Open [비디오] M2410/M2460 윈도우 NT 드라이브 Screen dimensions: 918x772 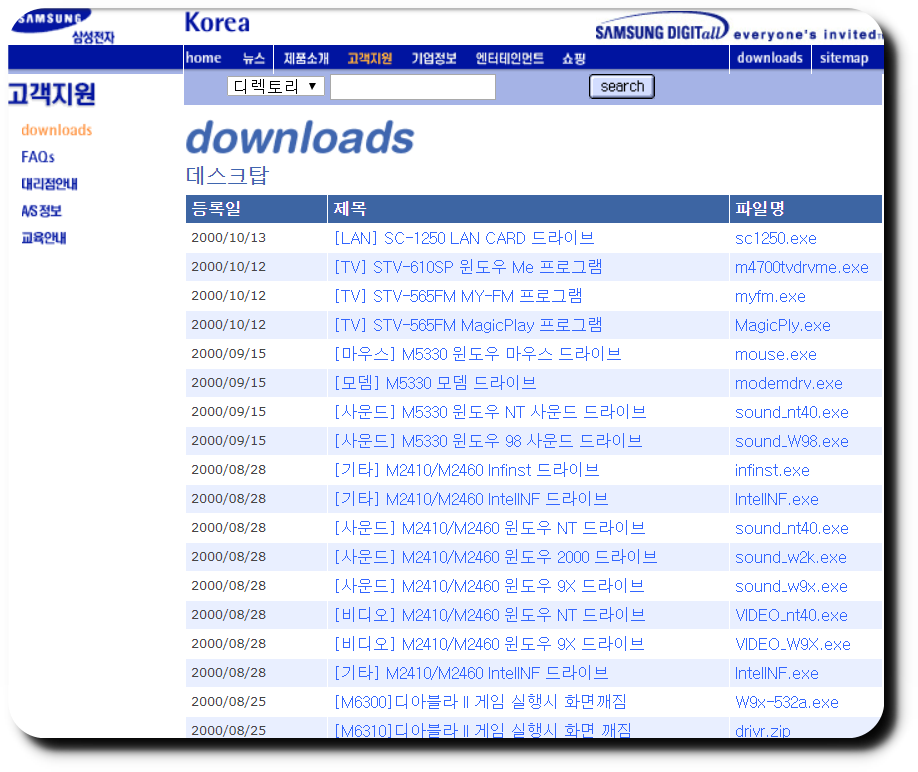(490, 615)
